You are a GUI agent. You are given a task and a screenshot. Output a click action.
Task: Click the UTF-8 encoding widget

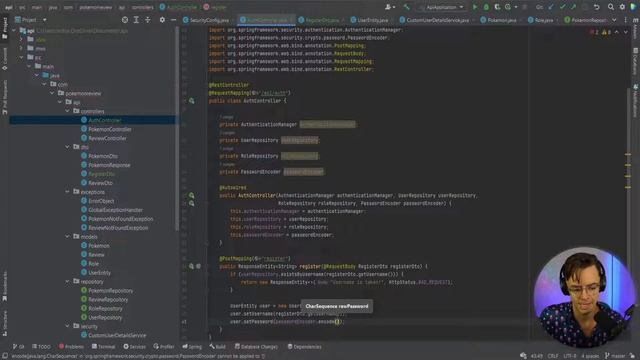[x=569, y=356]
